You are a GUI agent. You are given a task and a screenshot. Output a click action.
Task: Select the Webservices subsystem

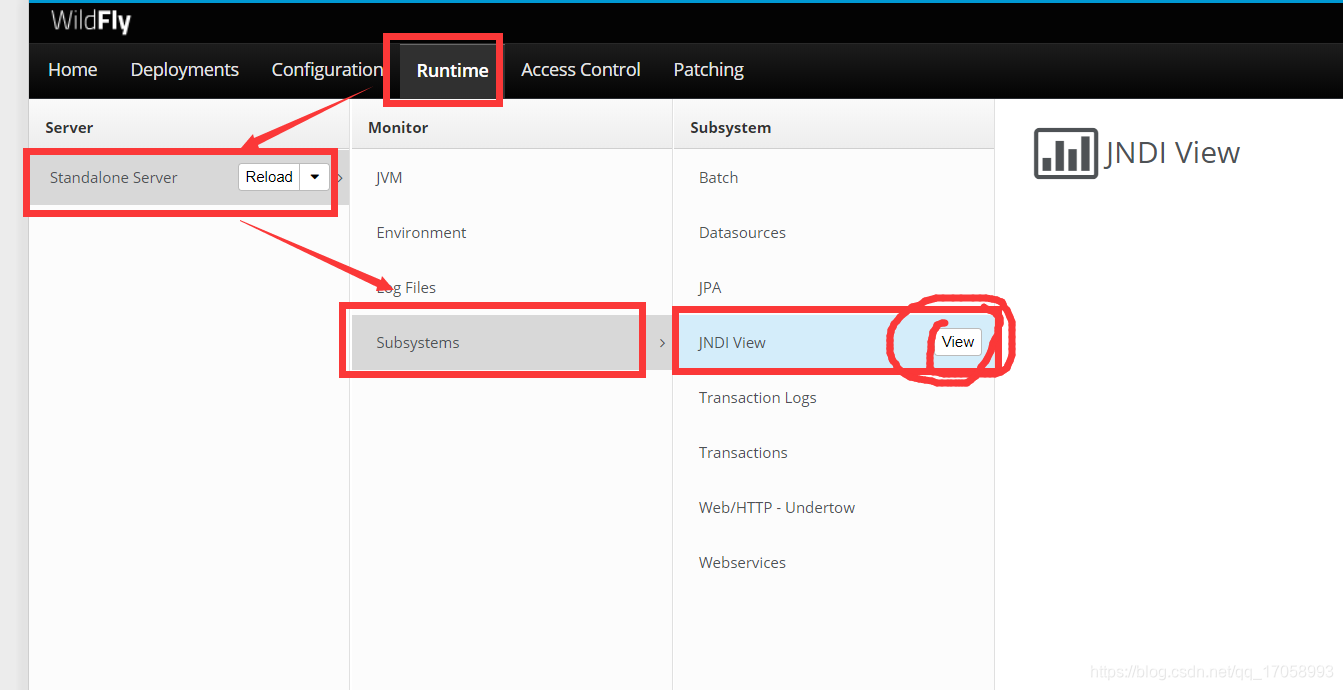[742, 563]
